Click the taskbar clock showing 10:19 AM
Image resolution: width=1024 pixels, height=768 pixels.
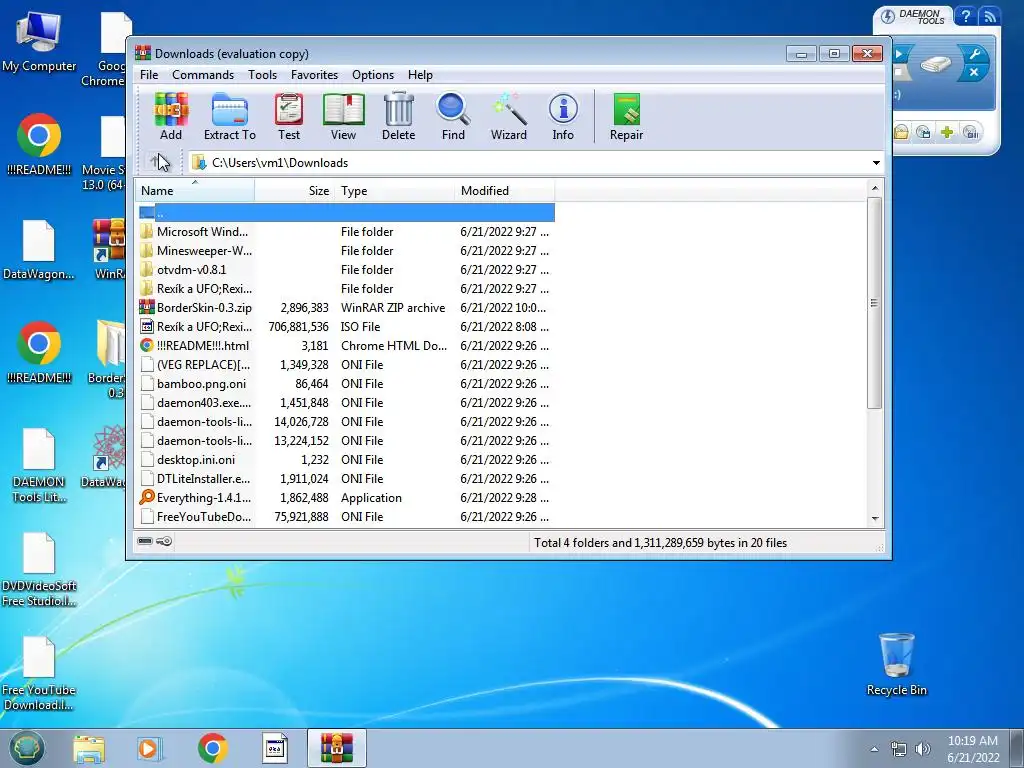[x=973, y=749]
